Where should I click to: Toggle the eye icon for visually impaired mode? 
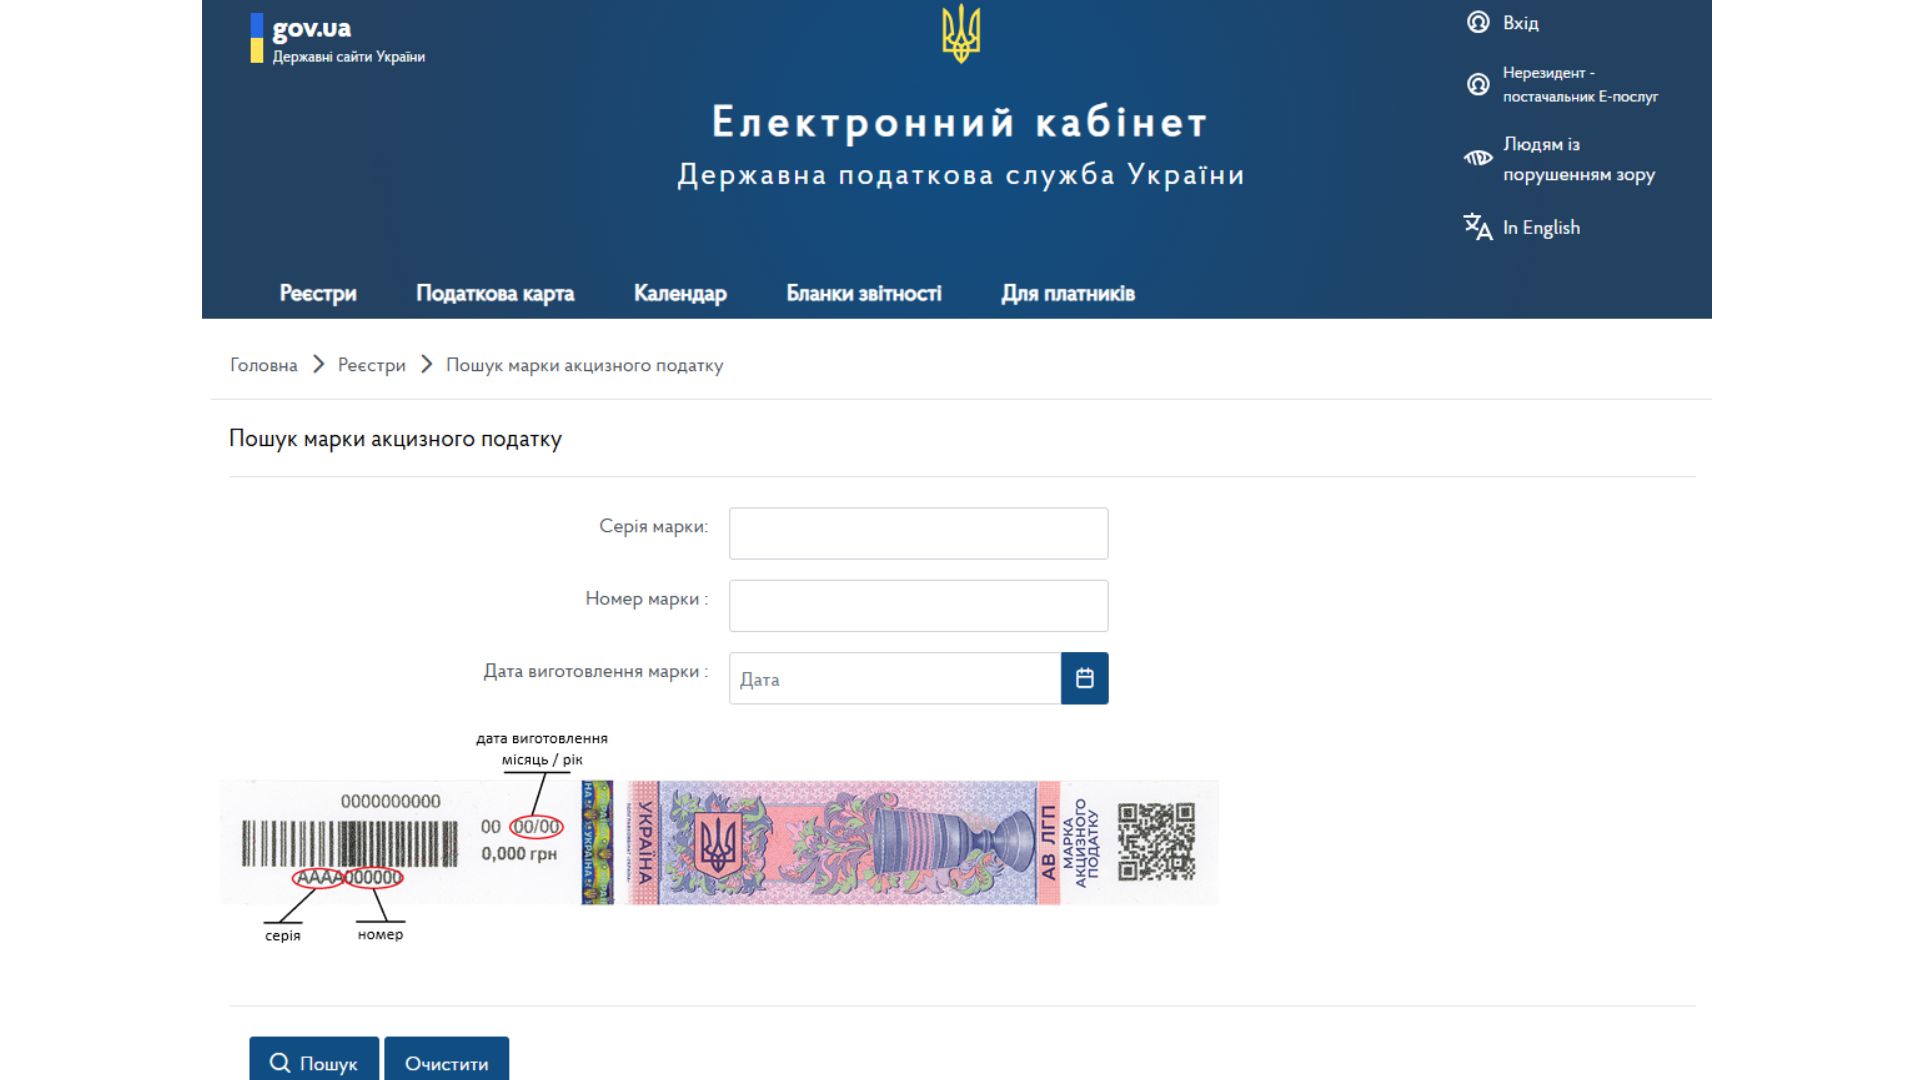(1478, 158)
